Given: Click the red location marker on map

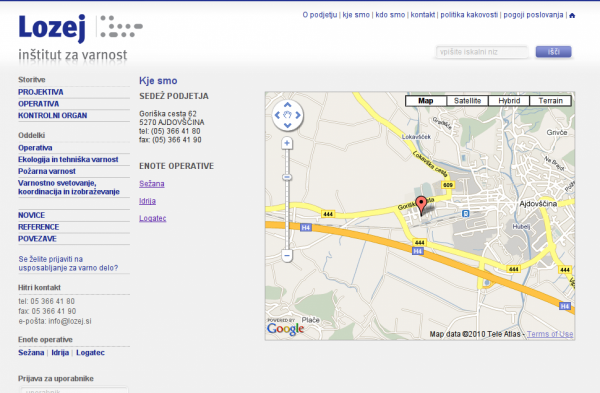Looking at the screenshot, I should tap(421, 205).
